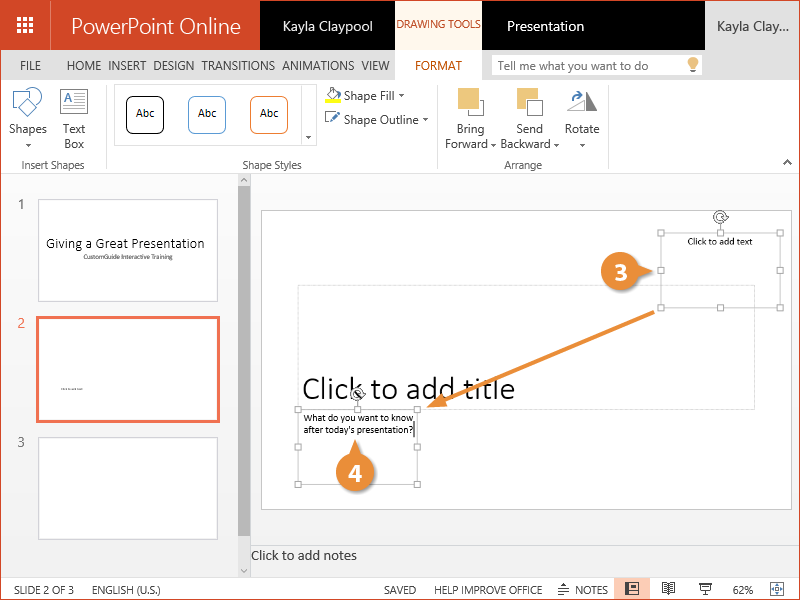Screen dimensions: 800x600
Task: Collapse the ribbon with the chevron
Action: click(x=787, y=162)
